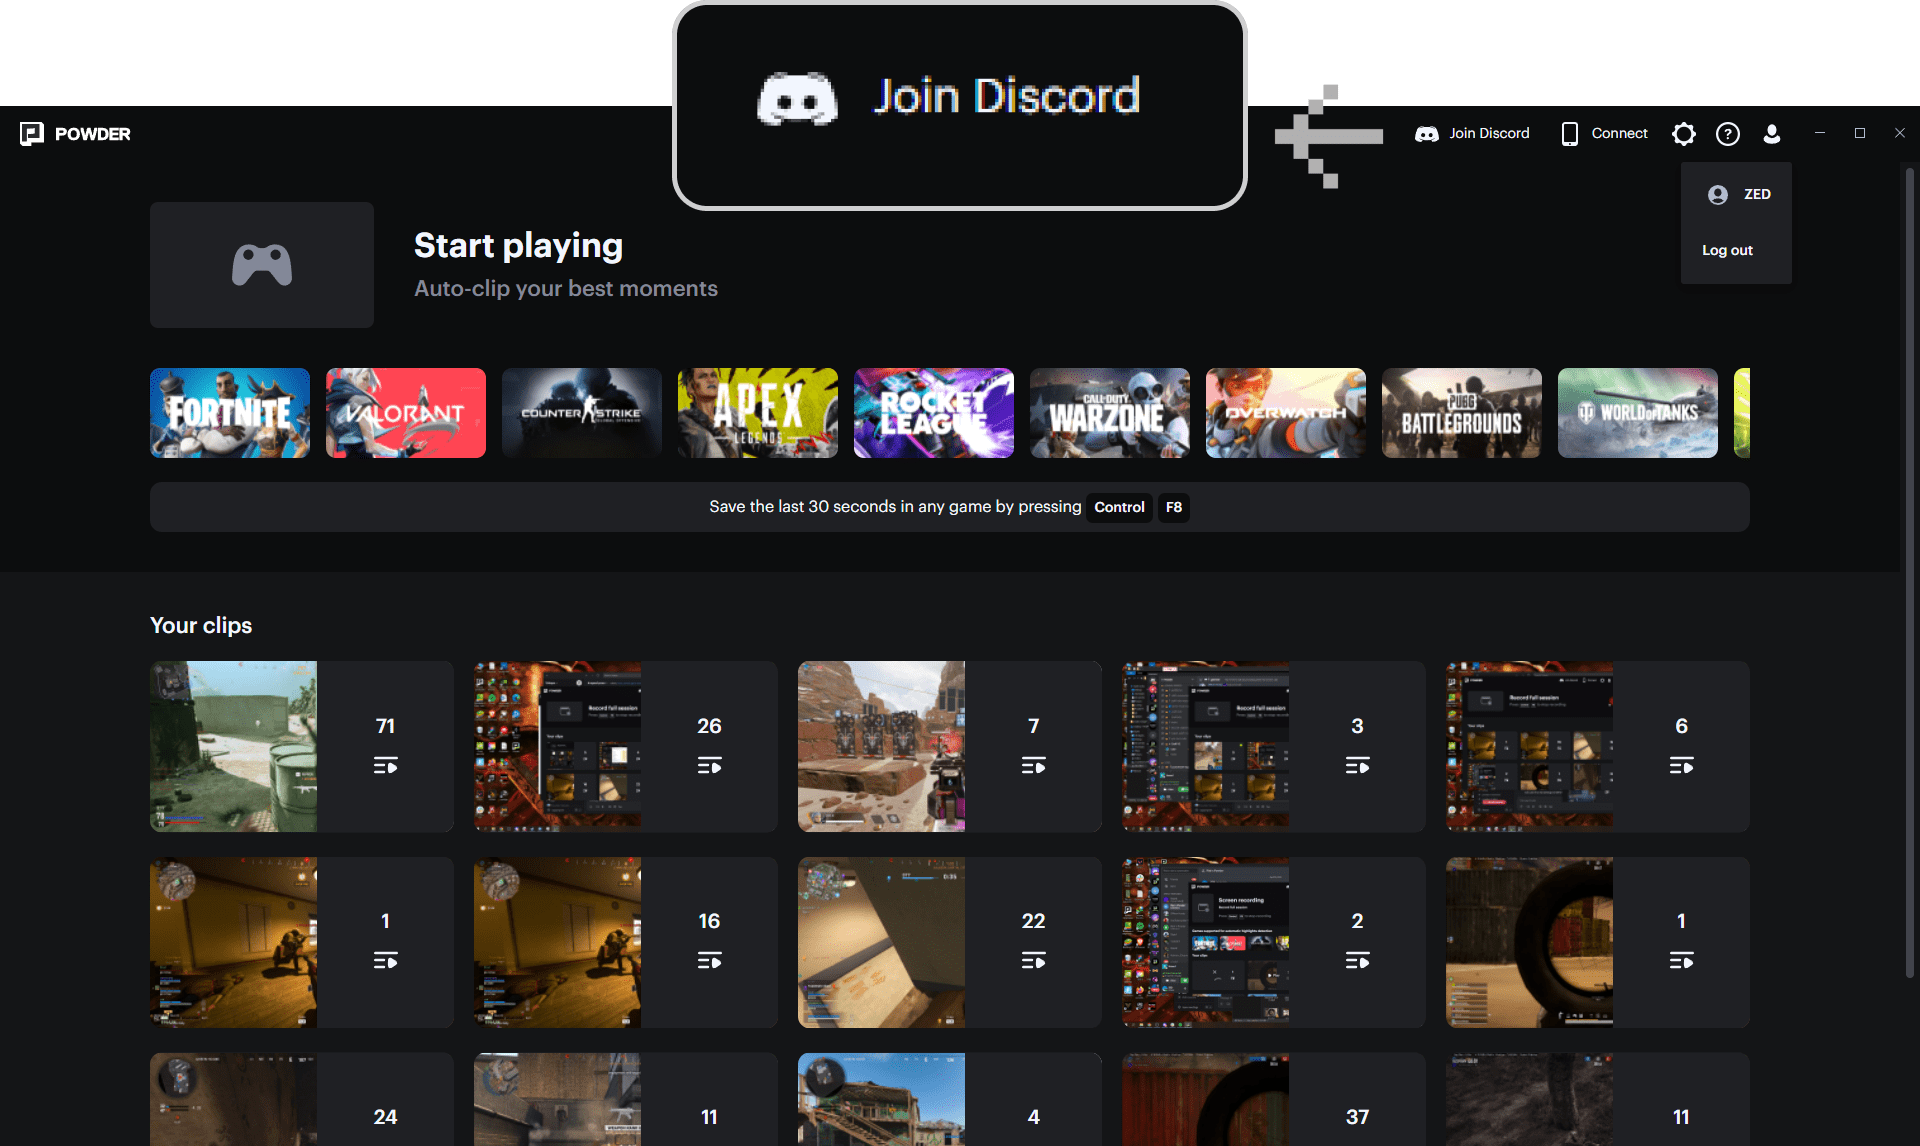Select the Valorant game tile

406,413
